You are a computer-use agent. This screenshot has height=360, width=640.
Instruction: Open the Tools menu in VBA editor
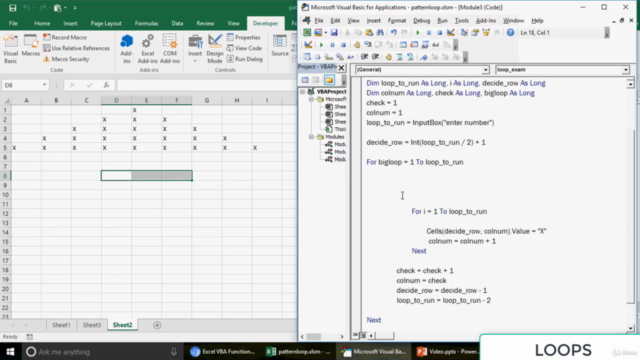462,20
